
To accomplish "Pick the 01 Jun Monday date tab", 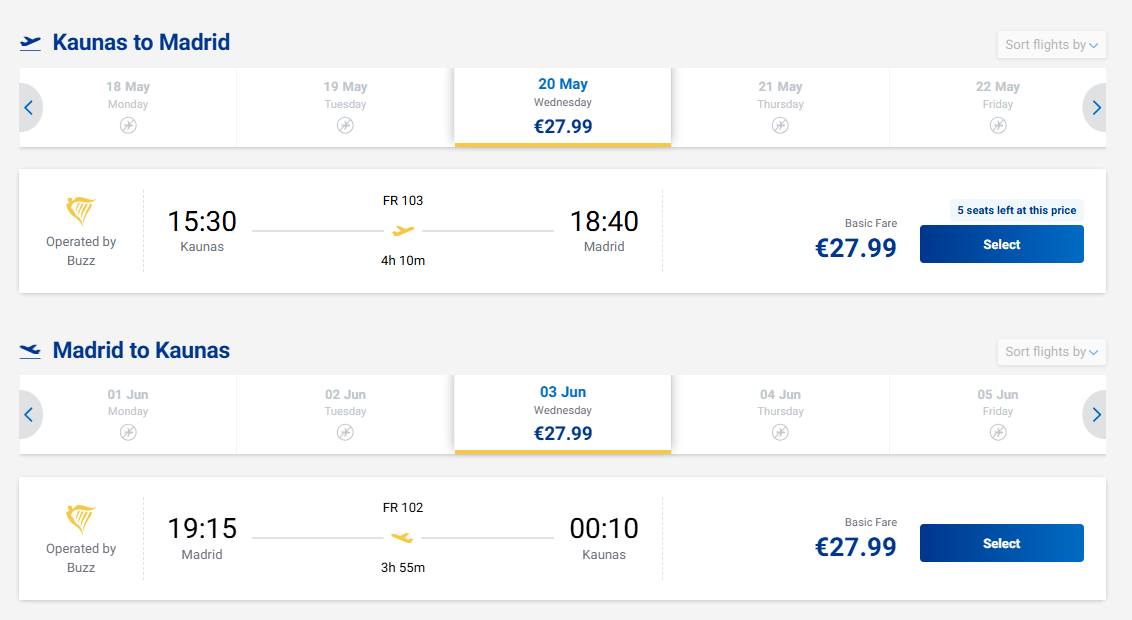I will (128, 413).
